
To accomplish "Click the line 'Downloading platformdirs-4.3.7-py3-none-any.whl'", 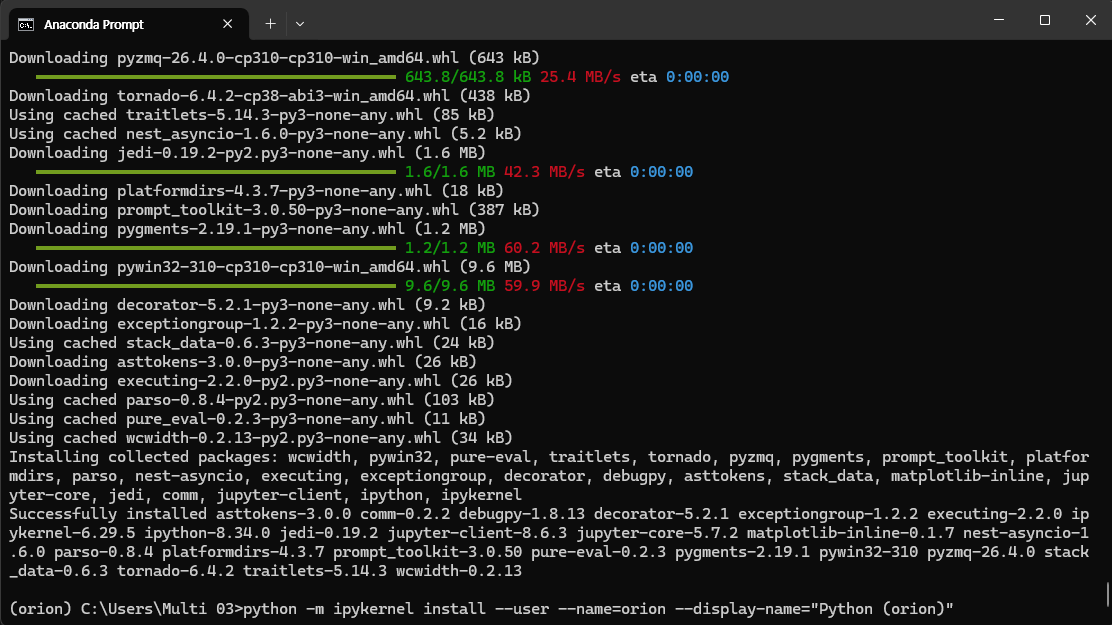I will [x=256, y=191].
